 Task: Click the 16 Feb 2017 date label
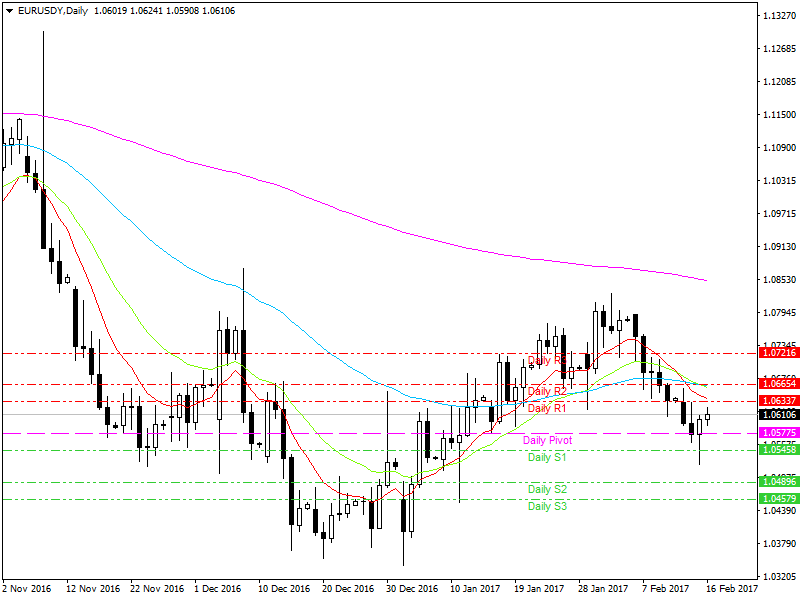[732, 589]
